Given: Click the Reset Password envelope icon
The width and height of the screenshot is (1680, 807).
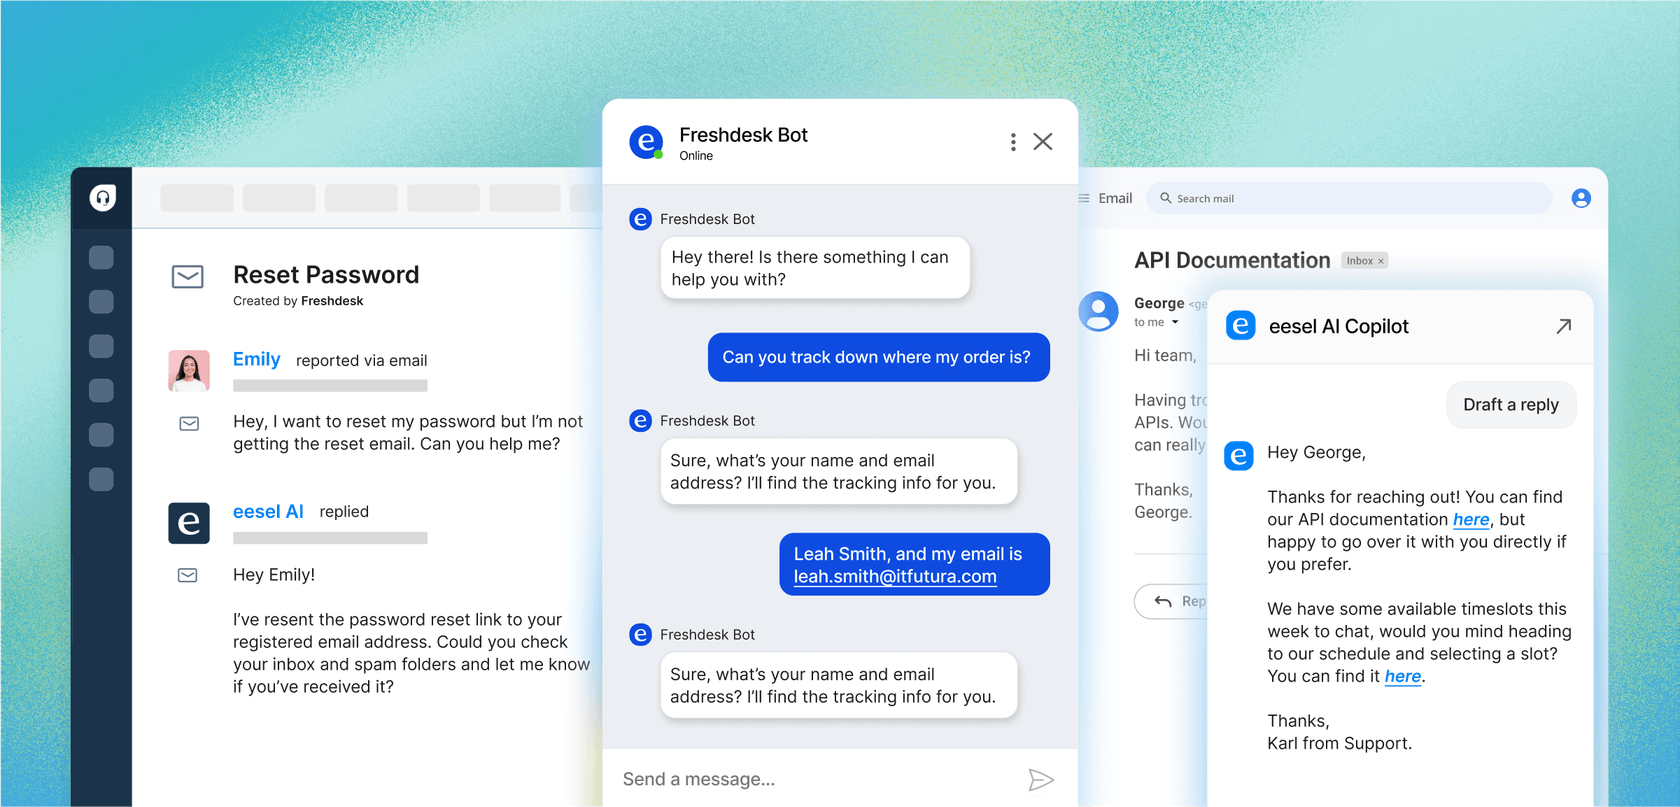Looking at the screenshot, I should coord(188,277).
